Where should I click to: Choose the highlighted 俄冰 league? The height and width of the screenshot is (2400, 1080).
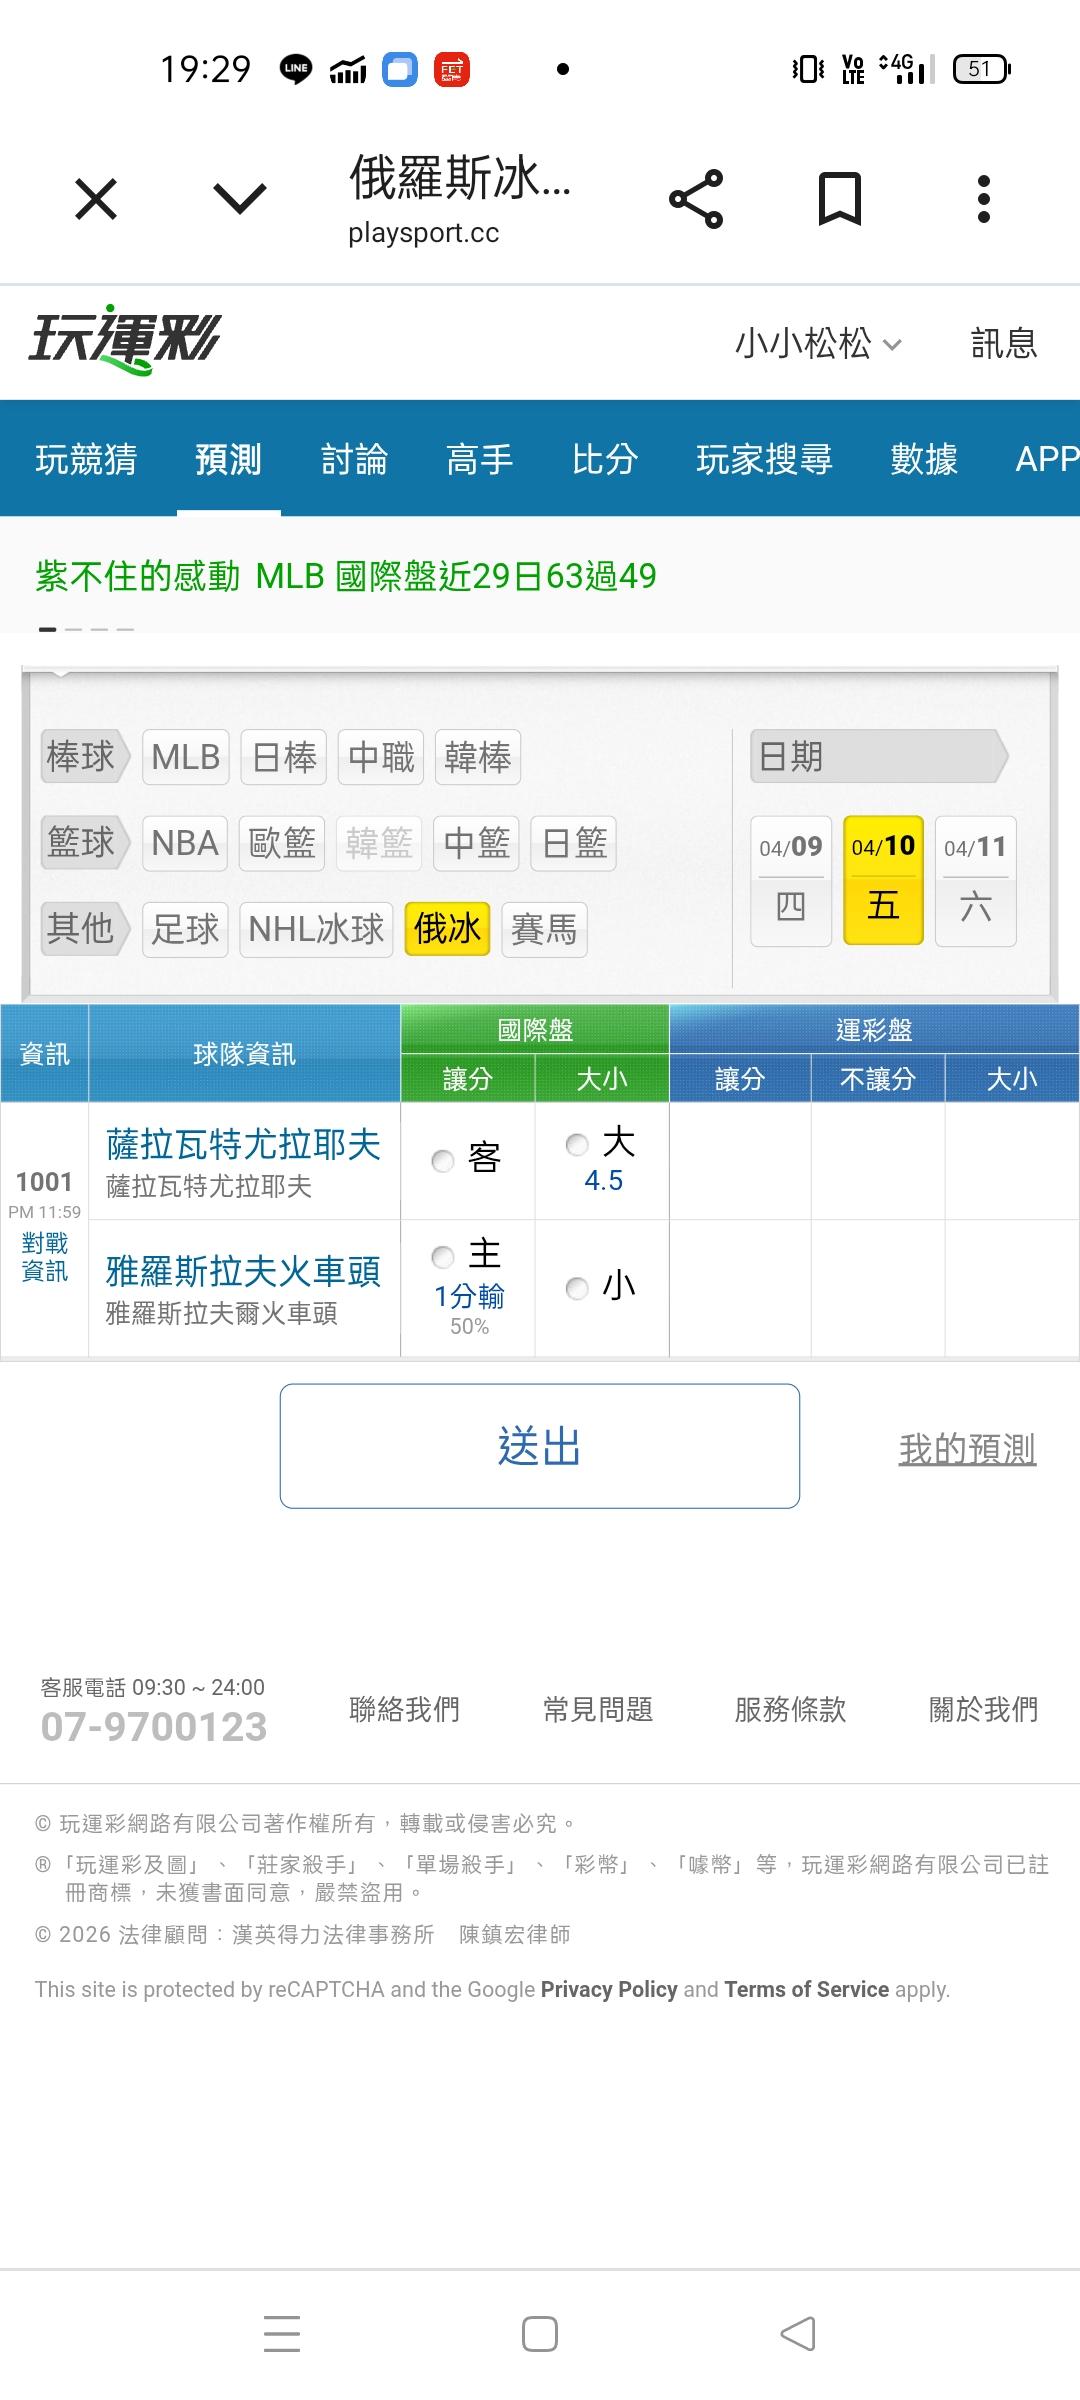tap(447, 929)
